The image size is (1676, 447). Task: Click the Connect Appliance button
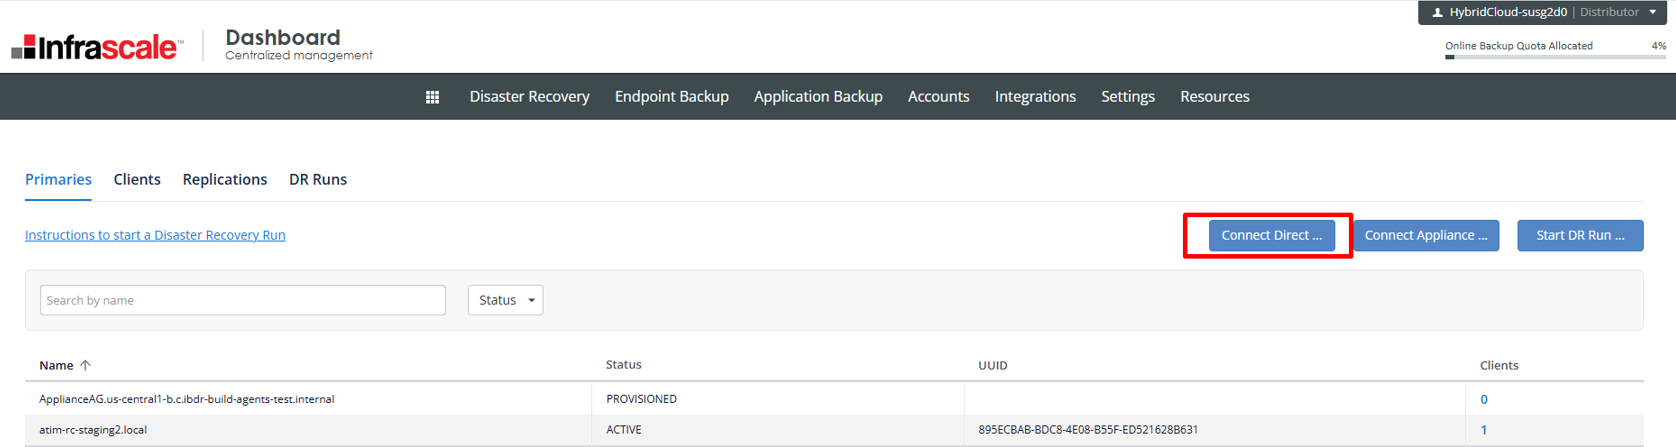[1425, 236]
